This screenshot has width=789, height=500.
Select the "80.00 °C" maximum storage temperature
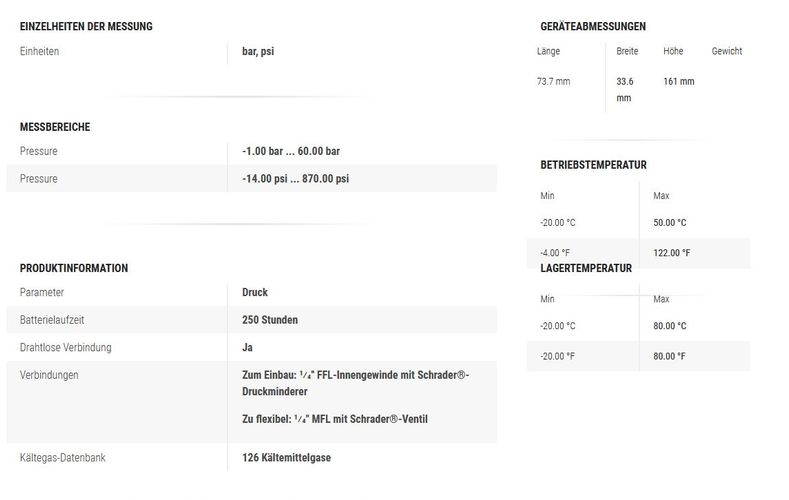pyautogui.click(x=670, y=326)
